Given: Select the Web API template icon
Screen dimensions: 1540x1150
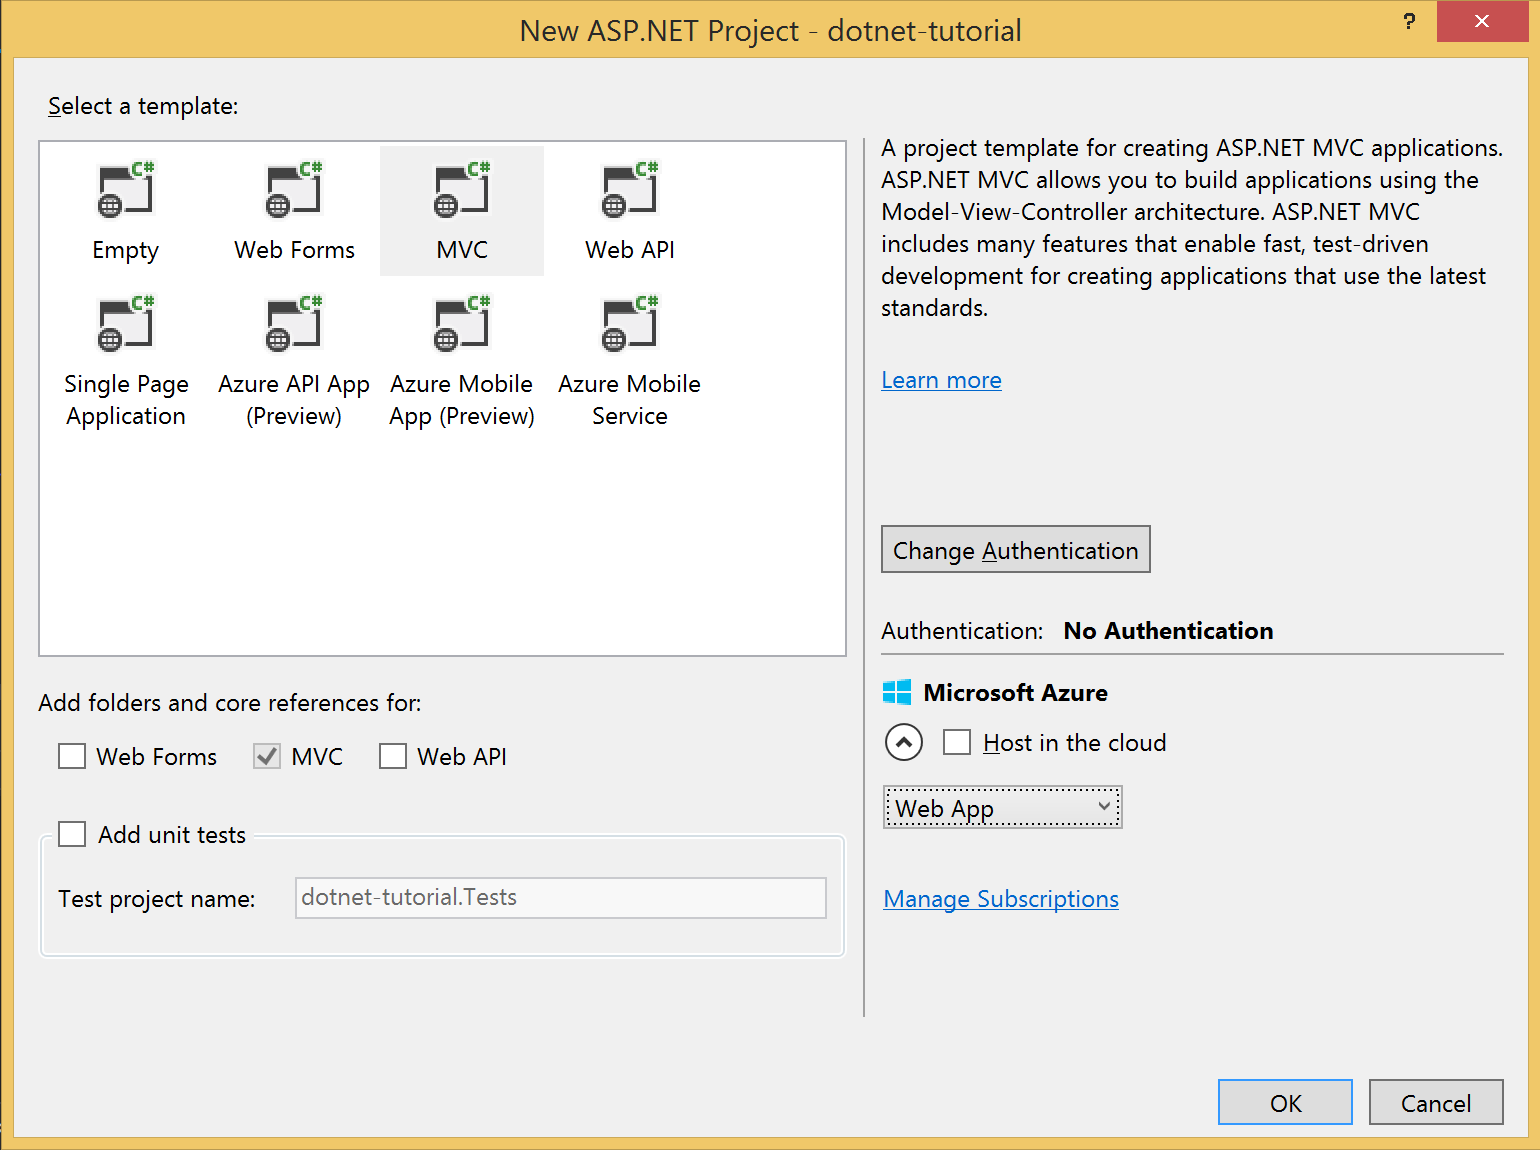Looking at the screenshot, I should pos(630,189).
